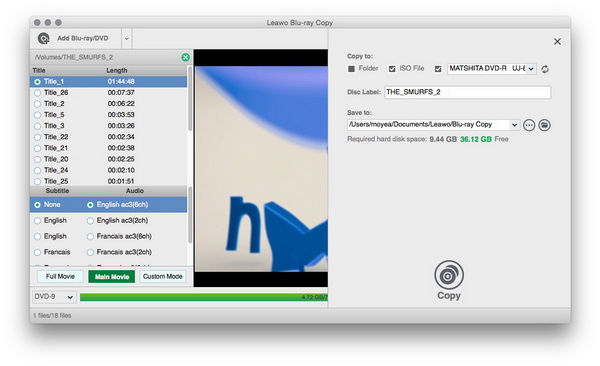Click the 00:06:22 length value
The height and width of the screenshot is (366, 600).
click(x=121, y=104)
